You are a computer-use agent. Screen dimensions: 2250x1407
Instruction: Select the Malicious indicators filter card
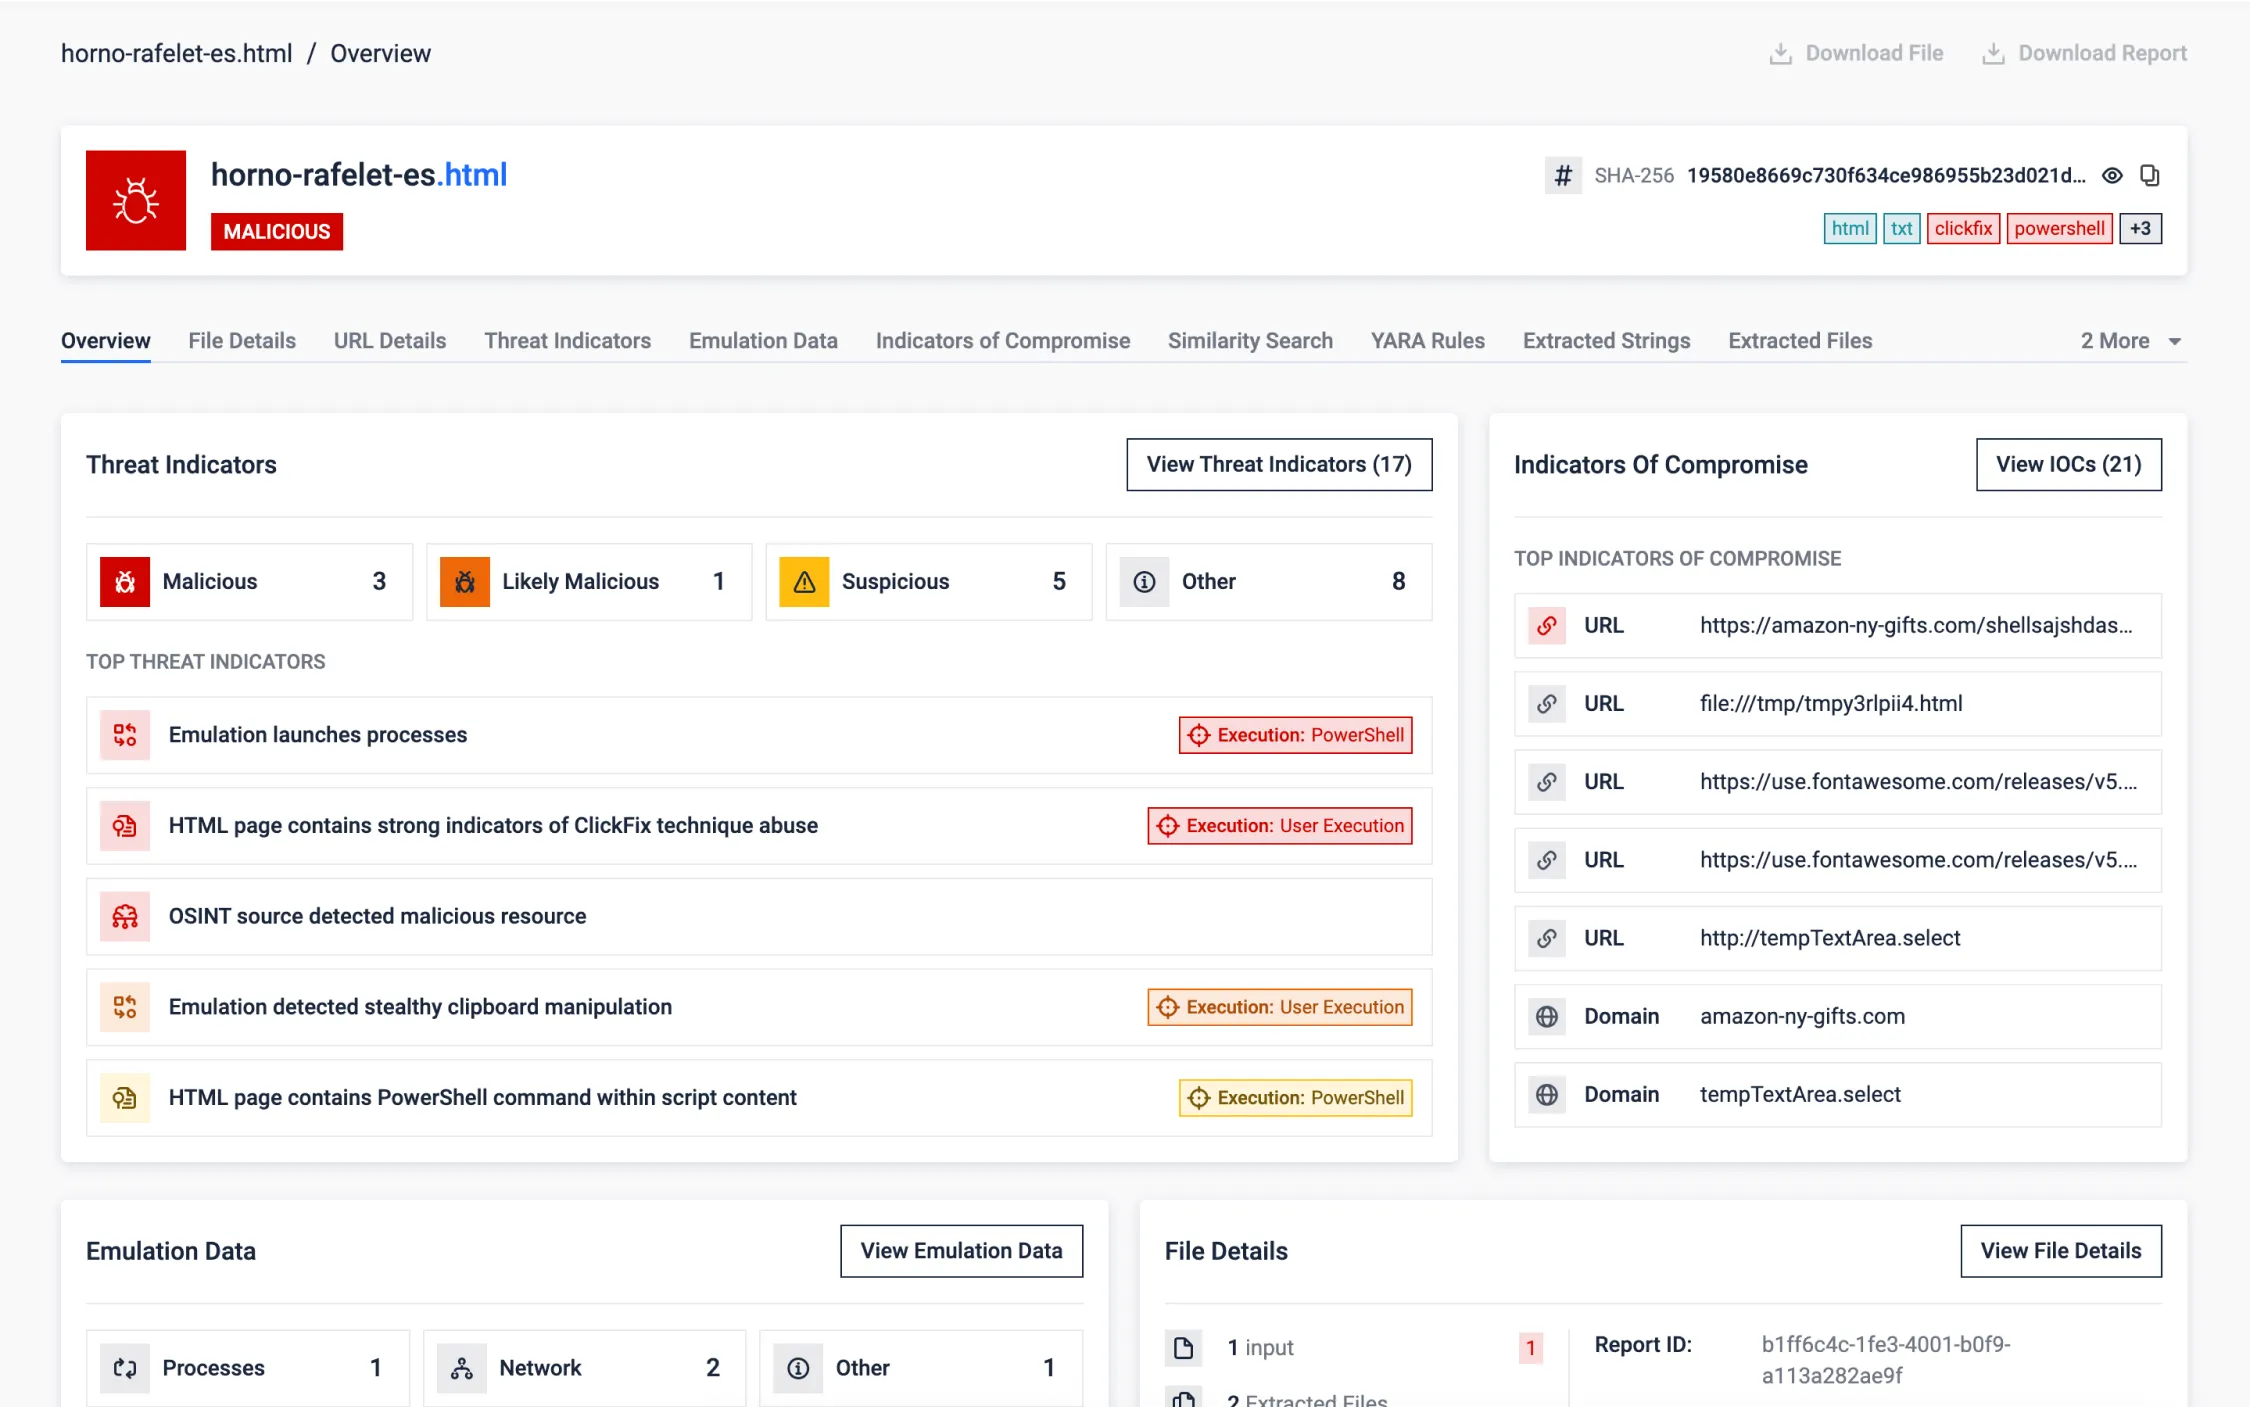tap(249, 582)
